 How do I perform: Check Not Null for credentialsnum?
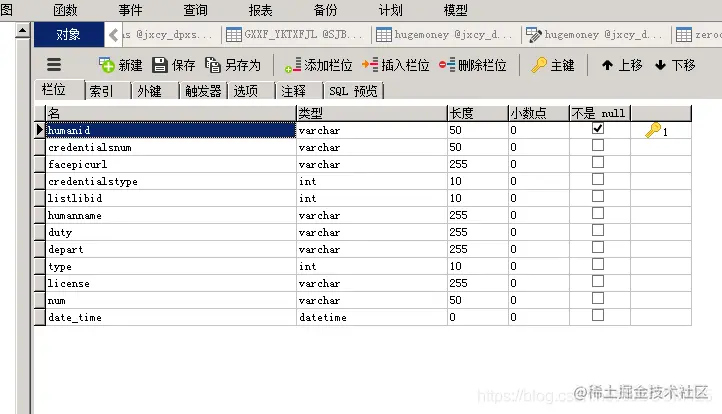click(598, 146)
